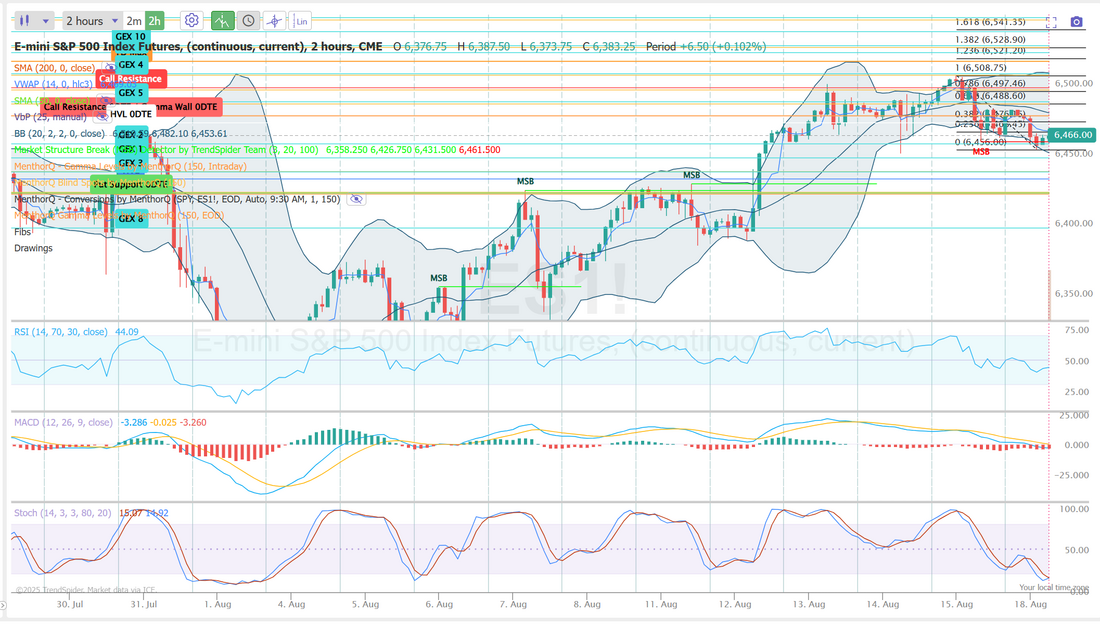Viewport: 1100px width, 625px height.
Task: Click the GEX 4 level label
Action: (130, 65)
